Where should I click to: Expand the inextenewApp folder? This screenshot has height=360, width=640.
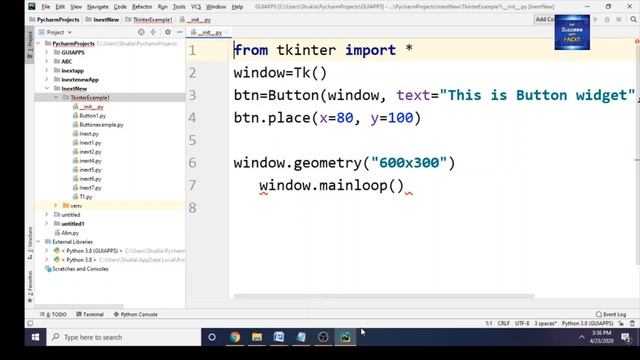click(47, 79)
